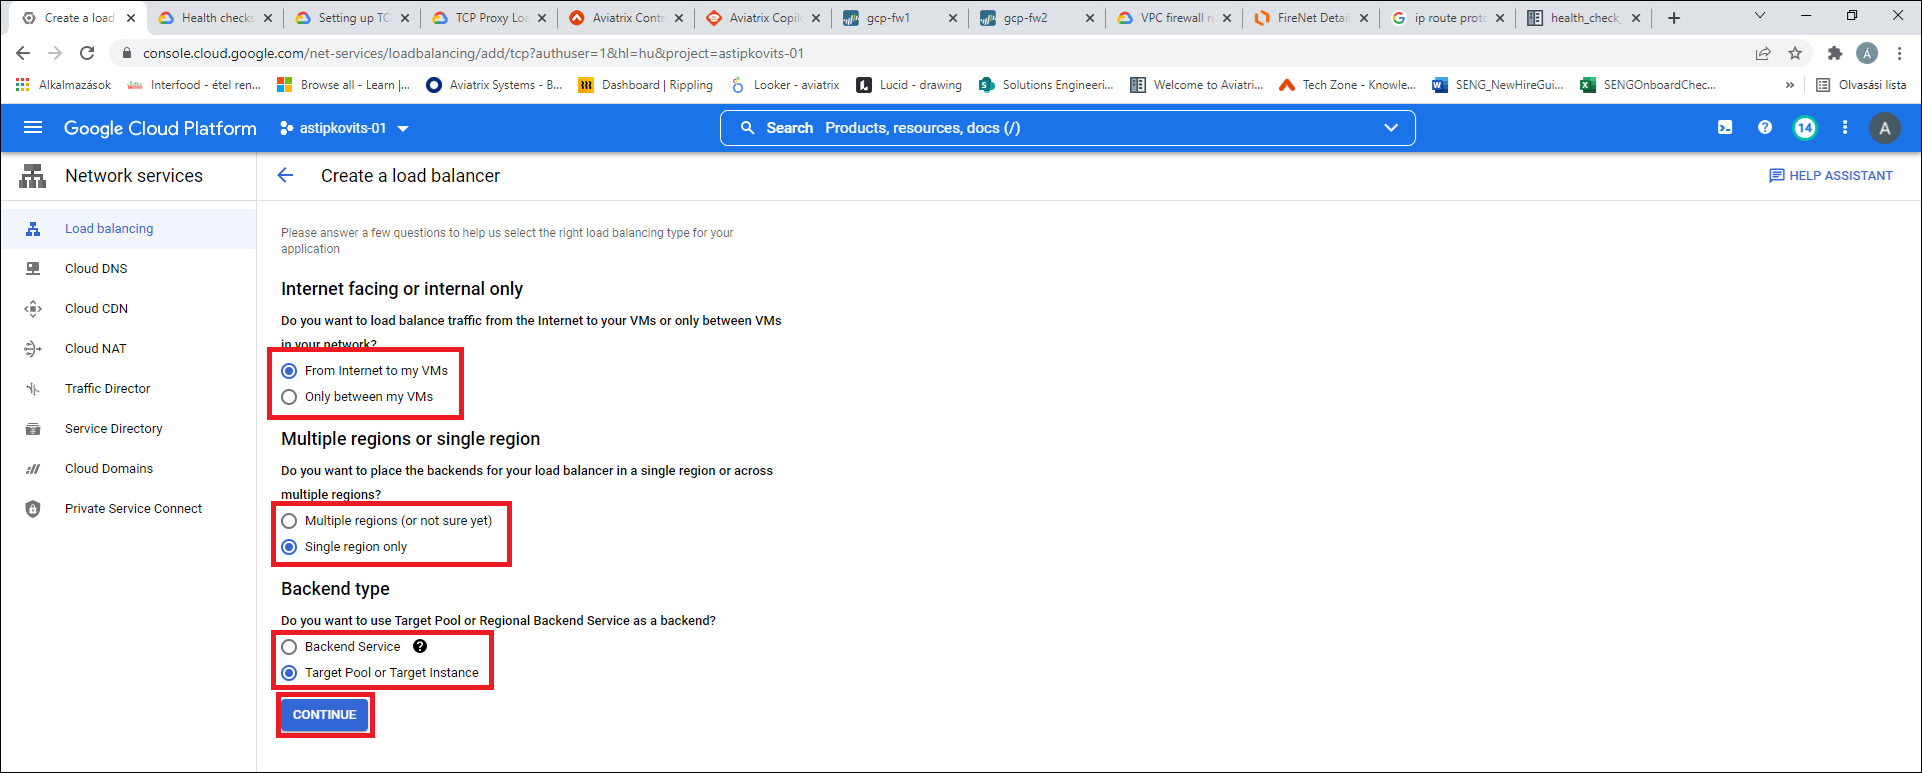Show more bookmarks with the overflow chevron
This screenshot has height=773, width=1922.
click(1789, 85)
